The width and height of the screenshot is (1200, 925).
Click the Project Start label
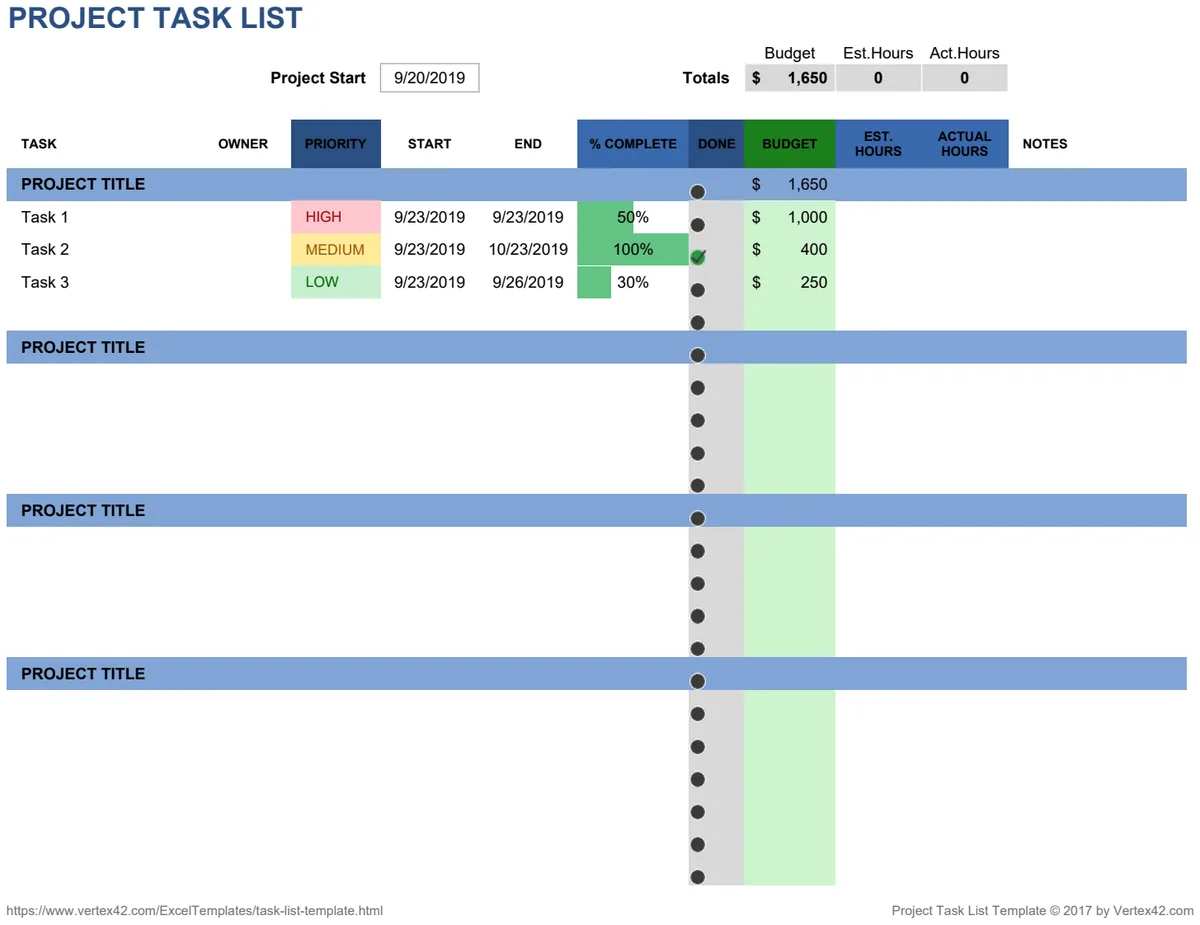tap(318, 78)
